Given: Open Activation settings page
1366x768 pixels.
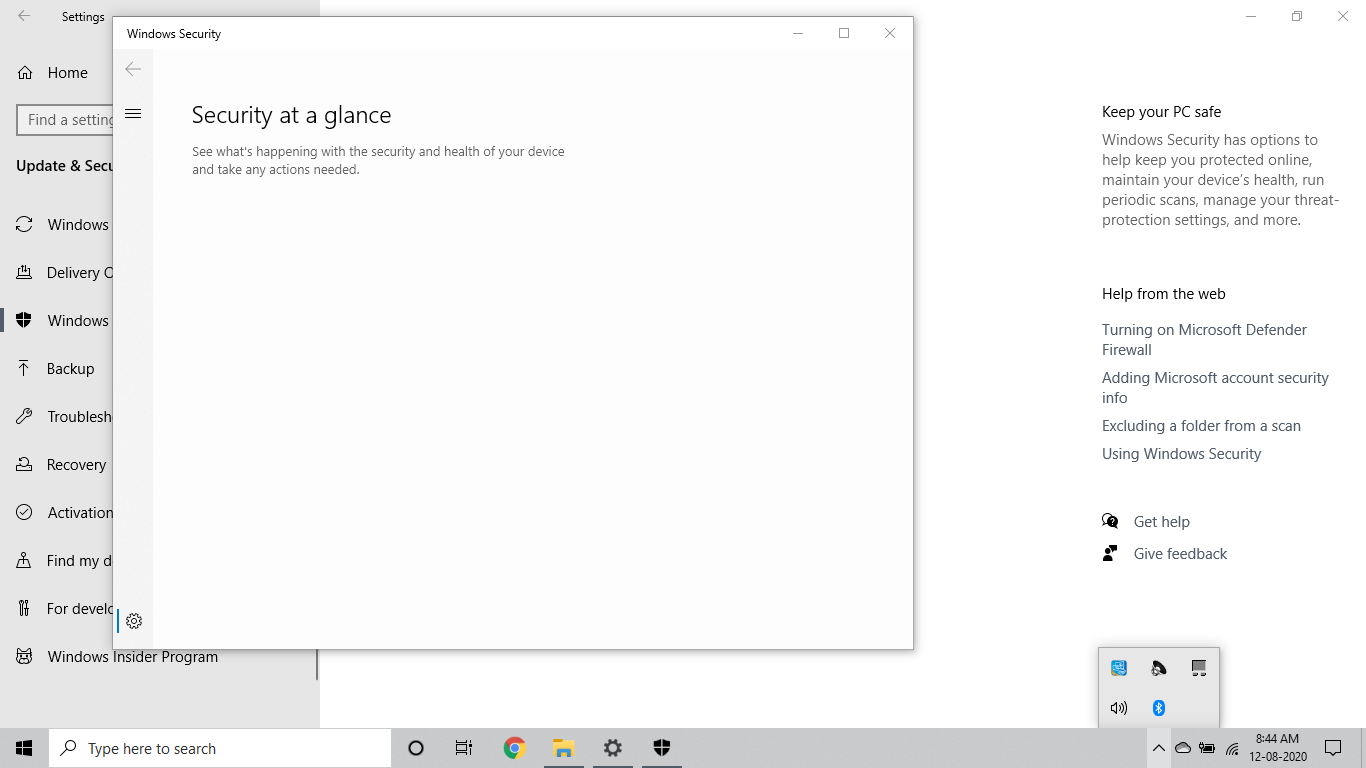Looking at the screenshot, I should [x=56, y=513].
